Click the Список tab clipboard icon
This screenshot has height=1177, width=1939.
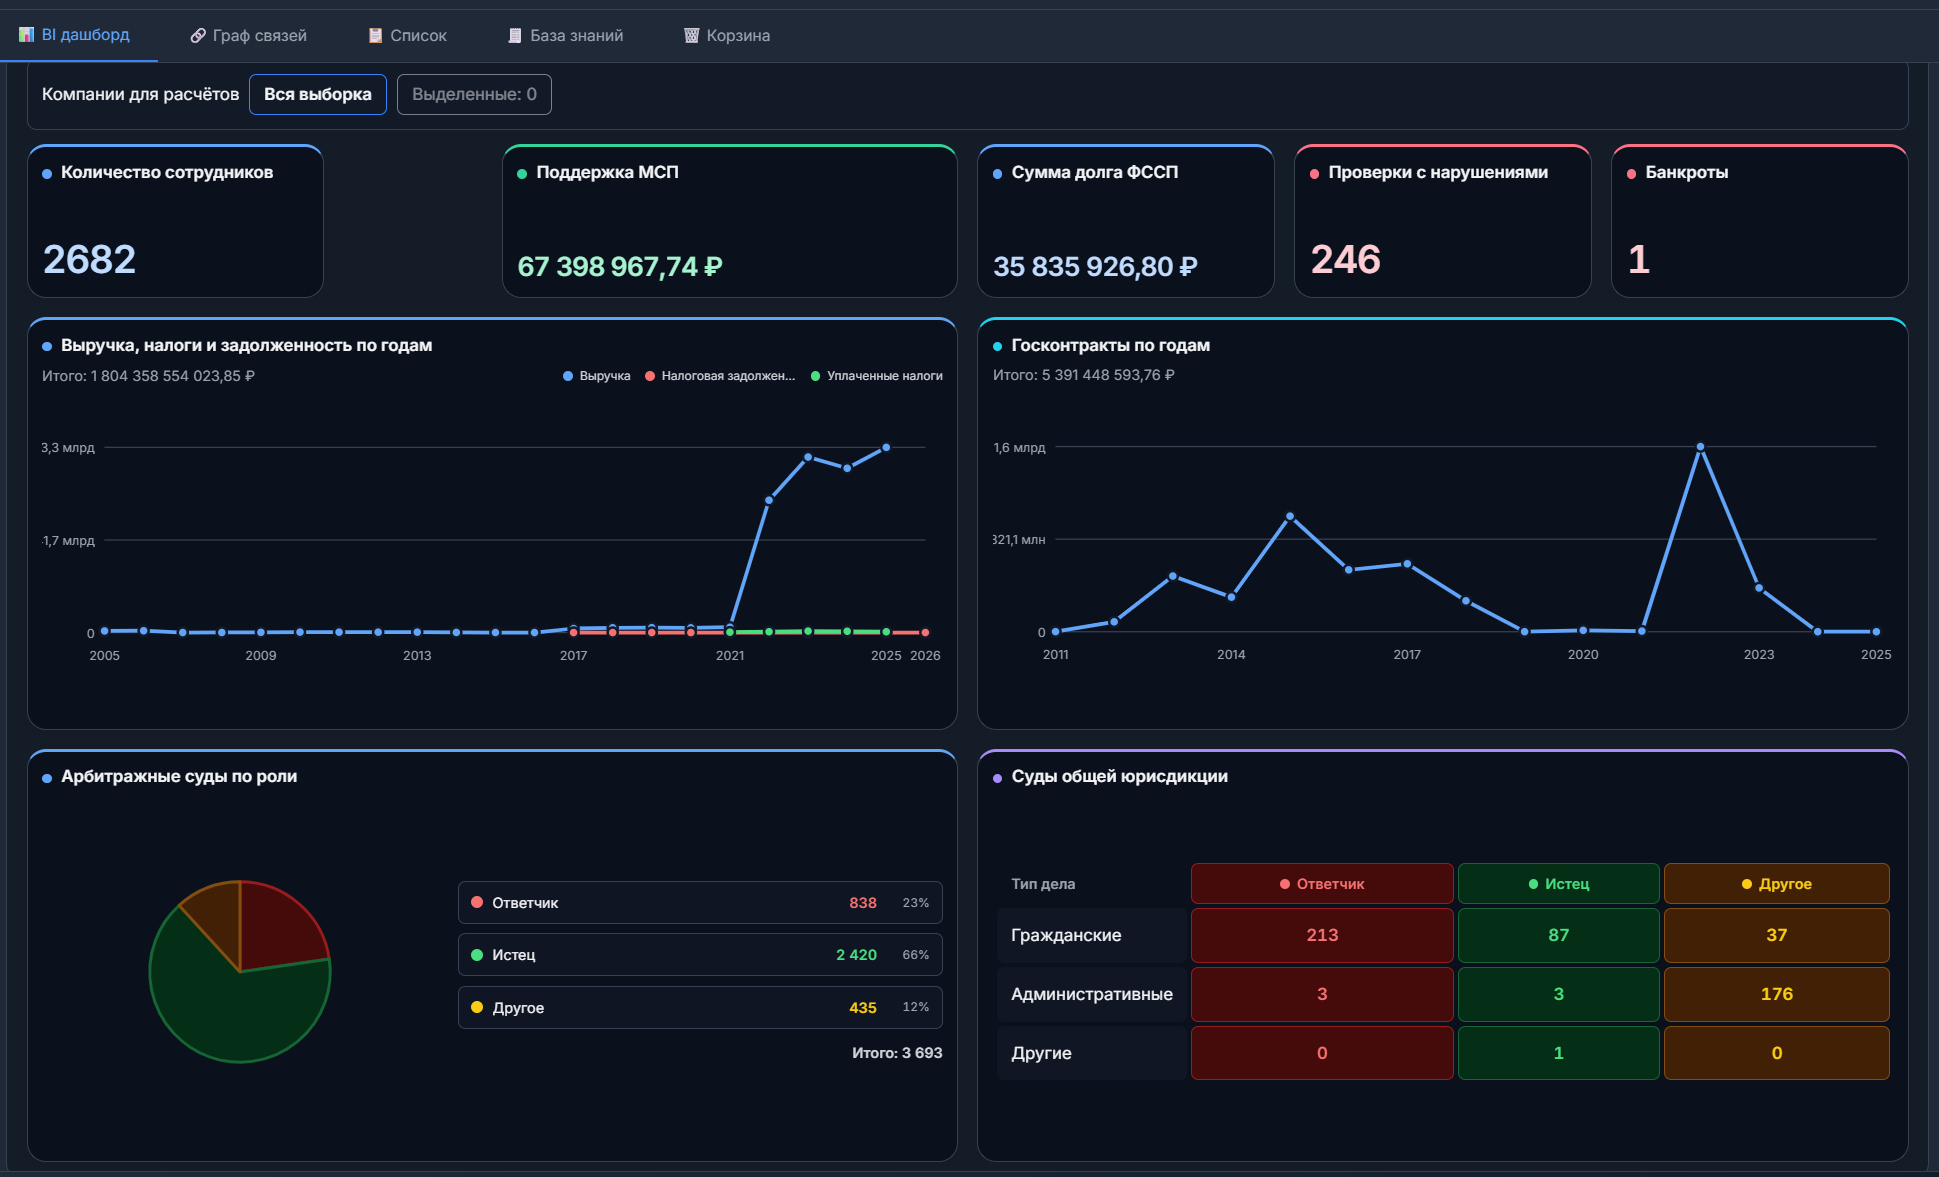tap(375, 36)
